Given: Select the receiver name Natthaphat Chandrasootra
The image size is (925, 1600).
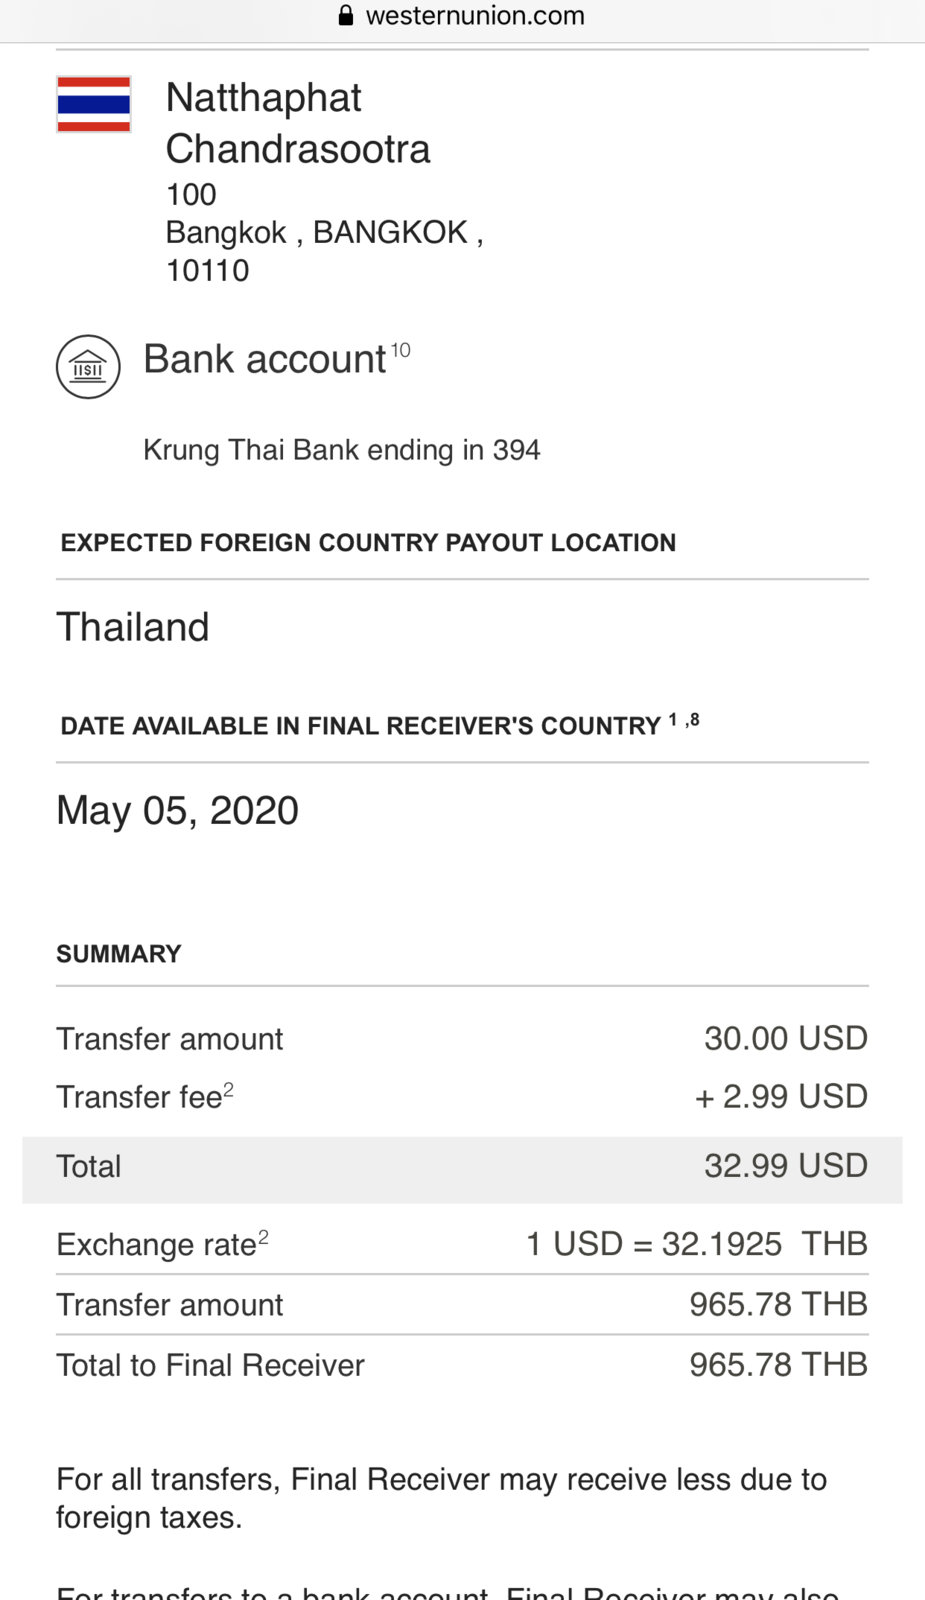Looking at the screenshot, I should 297,123.
